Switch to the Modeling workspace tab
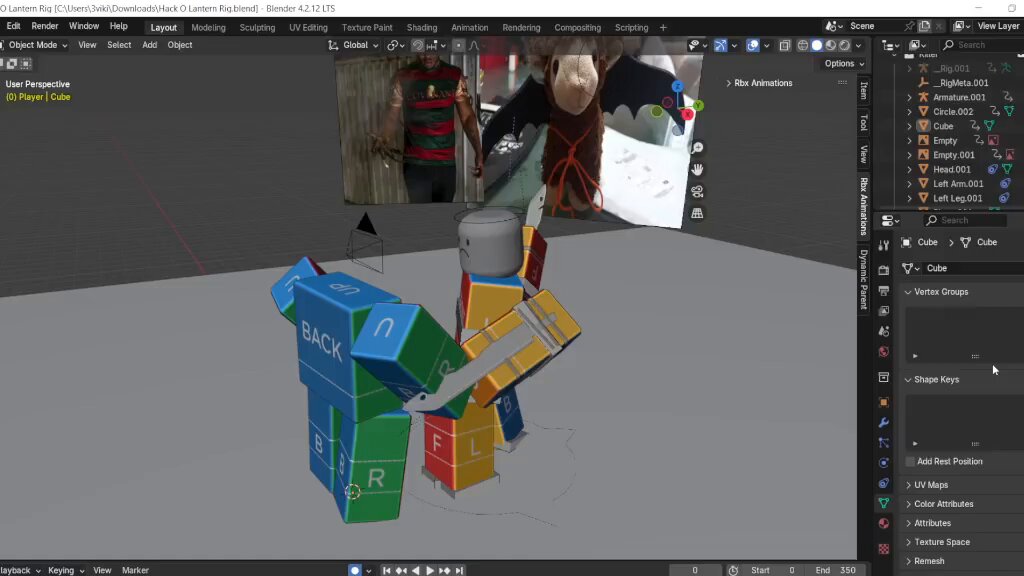The width and height of the screenshot is (1024, 576). tap(208, 27)
